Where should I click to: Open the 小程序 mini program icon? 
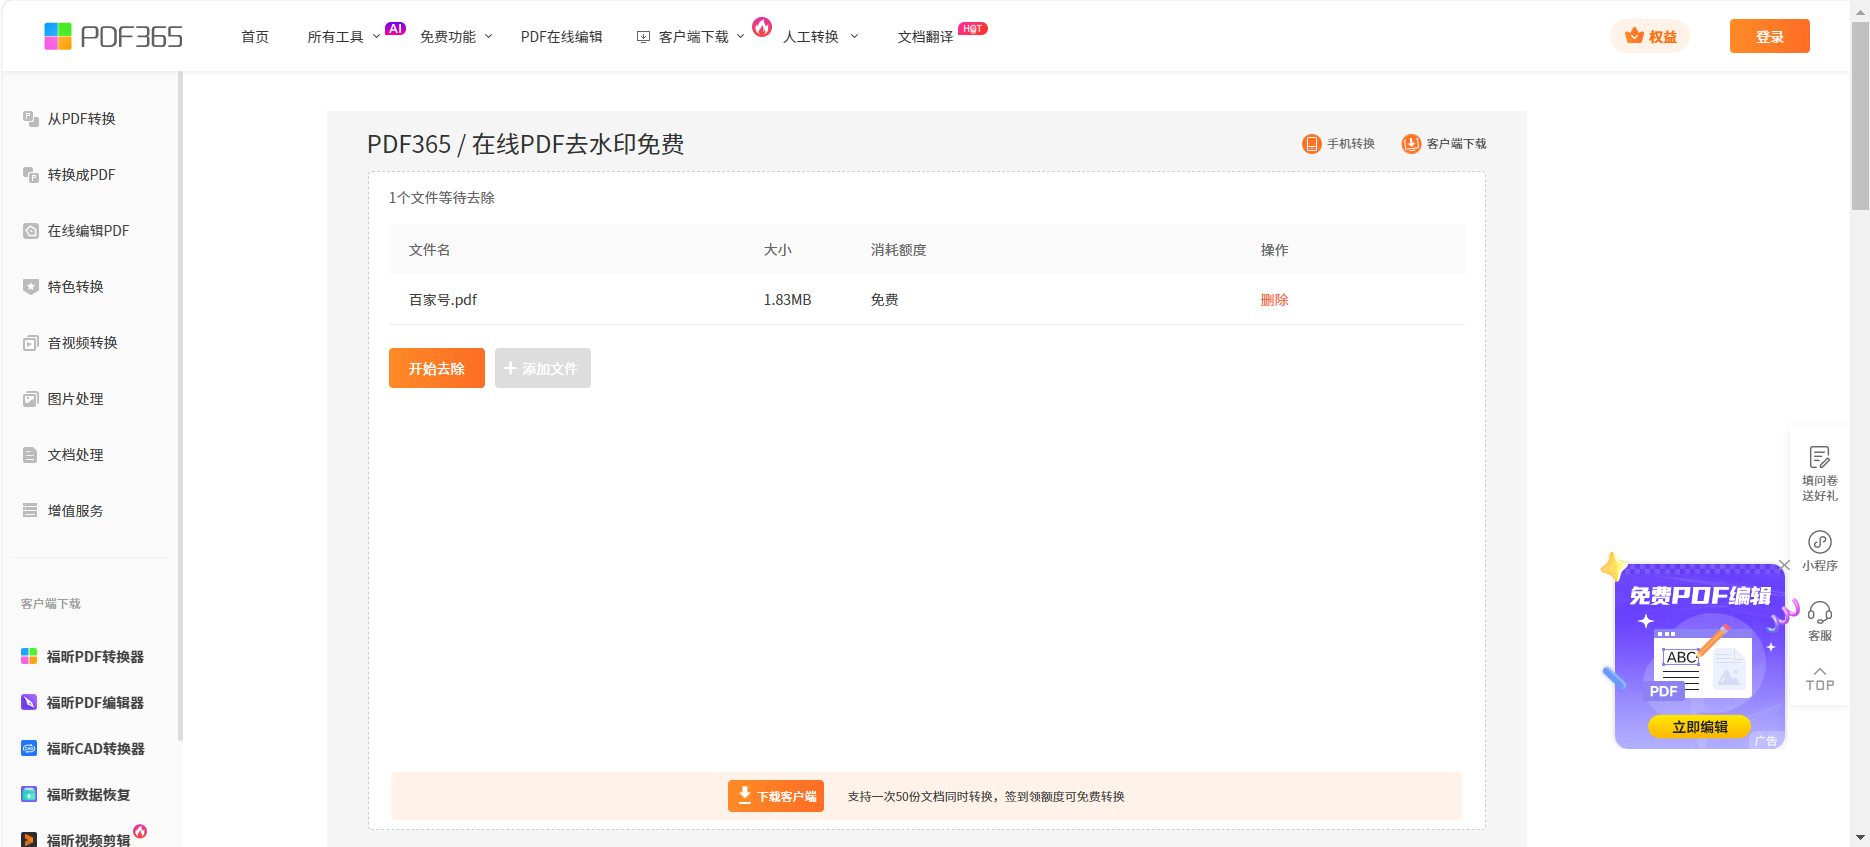[x=1819, y=542]
